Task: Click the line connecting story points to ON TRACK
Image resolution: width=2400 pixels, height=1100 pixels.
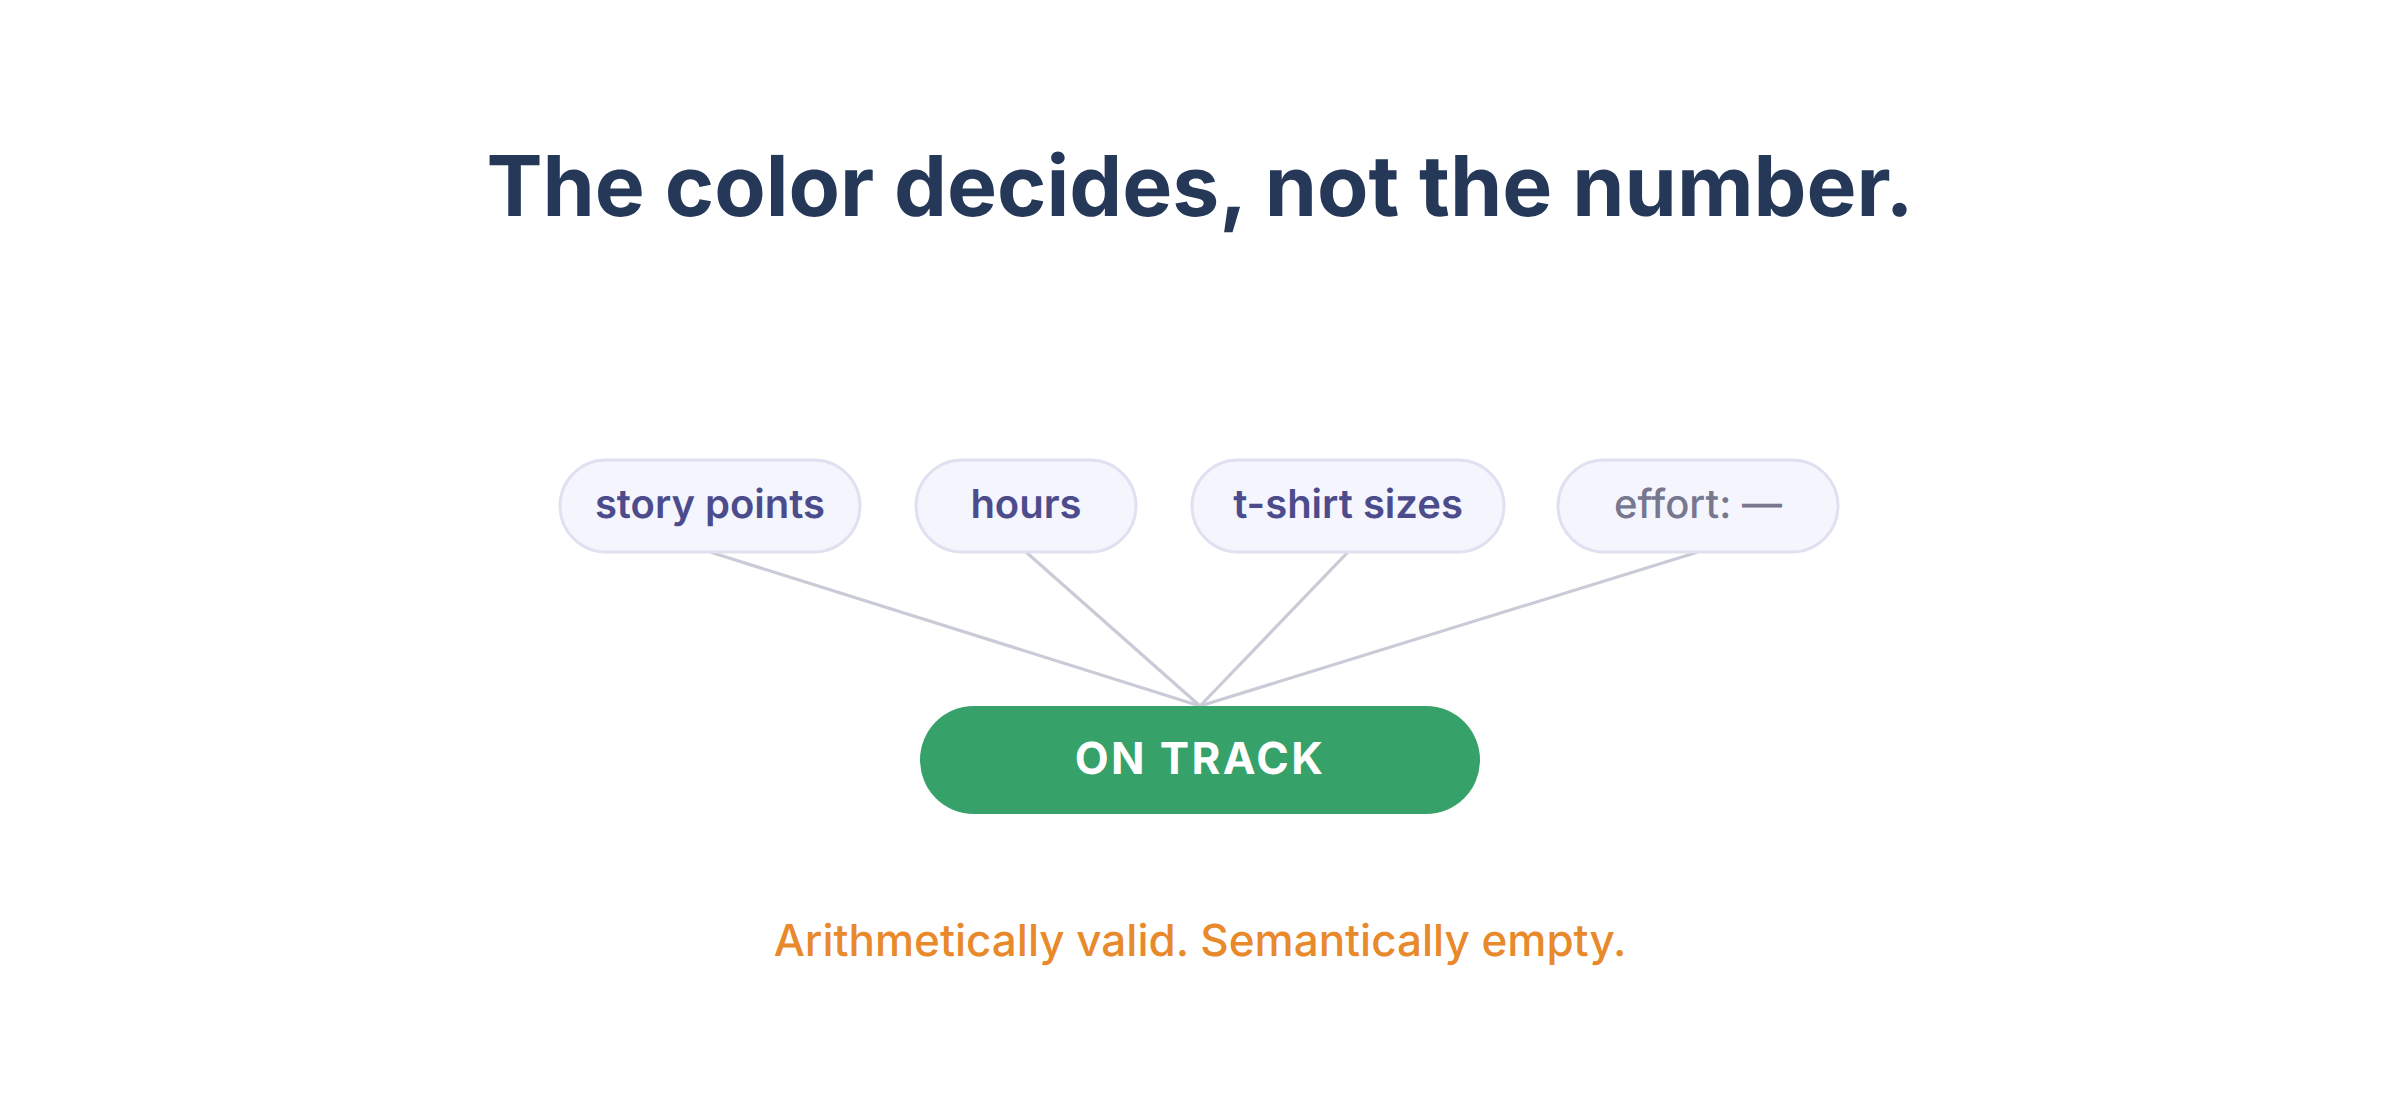Action: (x=955, y=629)
